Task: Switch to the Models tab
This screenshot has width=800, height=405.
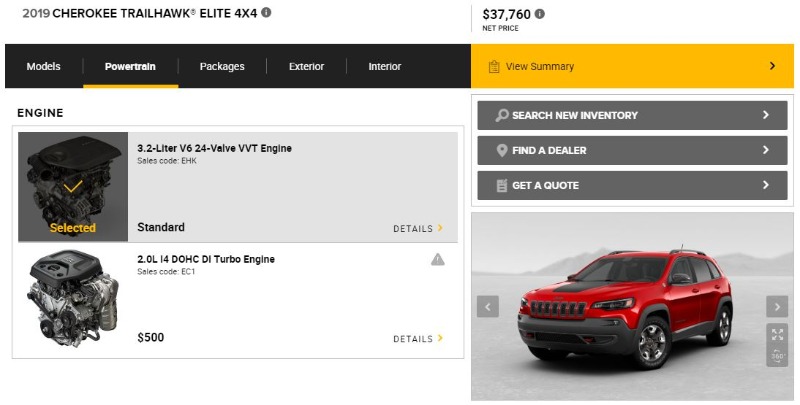Action: click(44, 67)
